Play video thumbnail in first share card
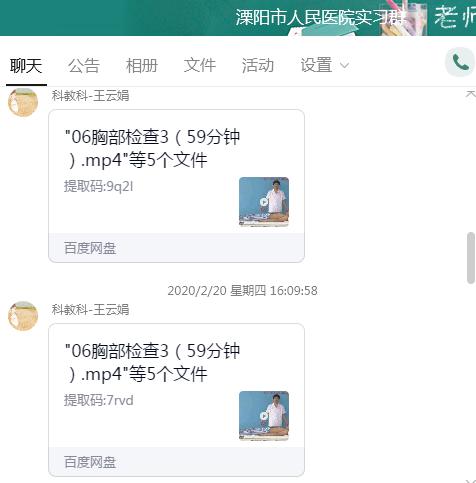Image resolution: width=476 pixels, height=483 pixels. [x=264, y=202]
